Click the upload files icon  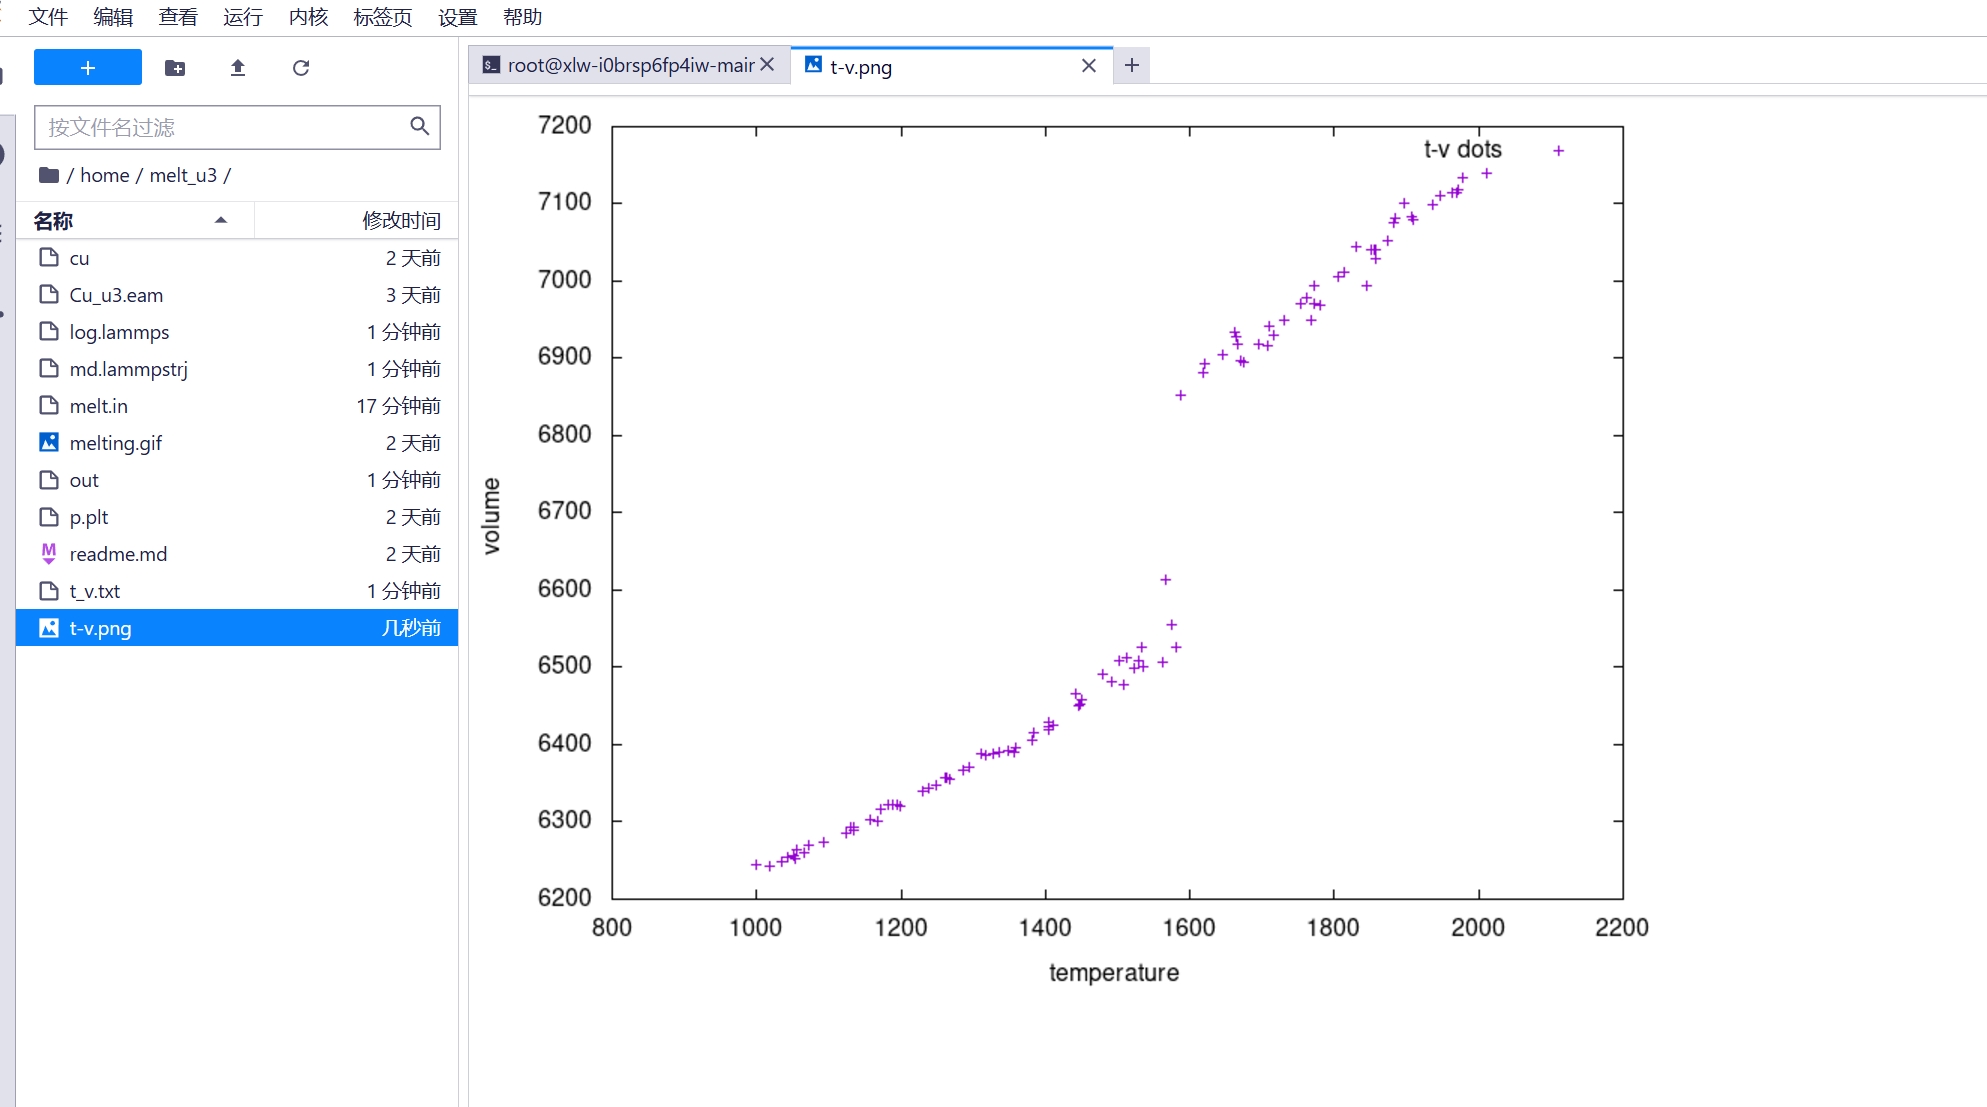[x=238, y=68]
